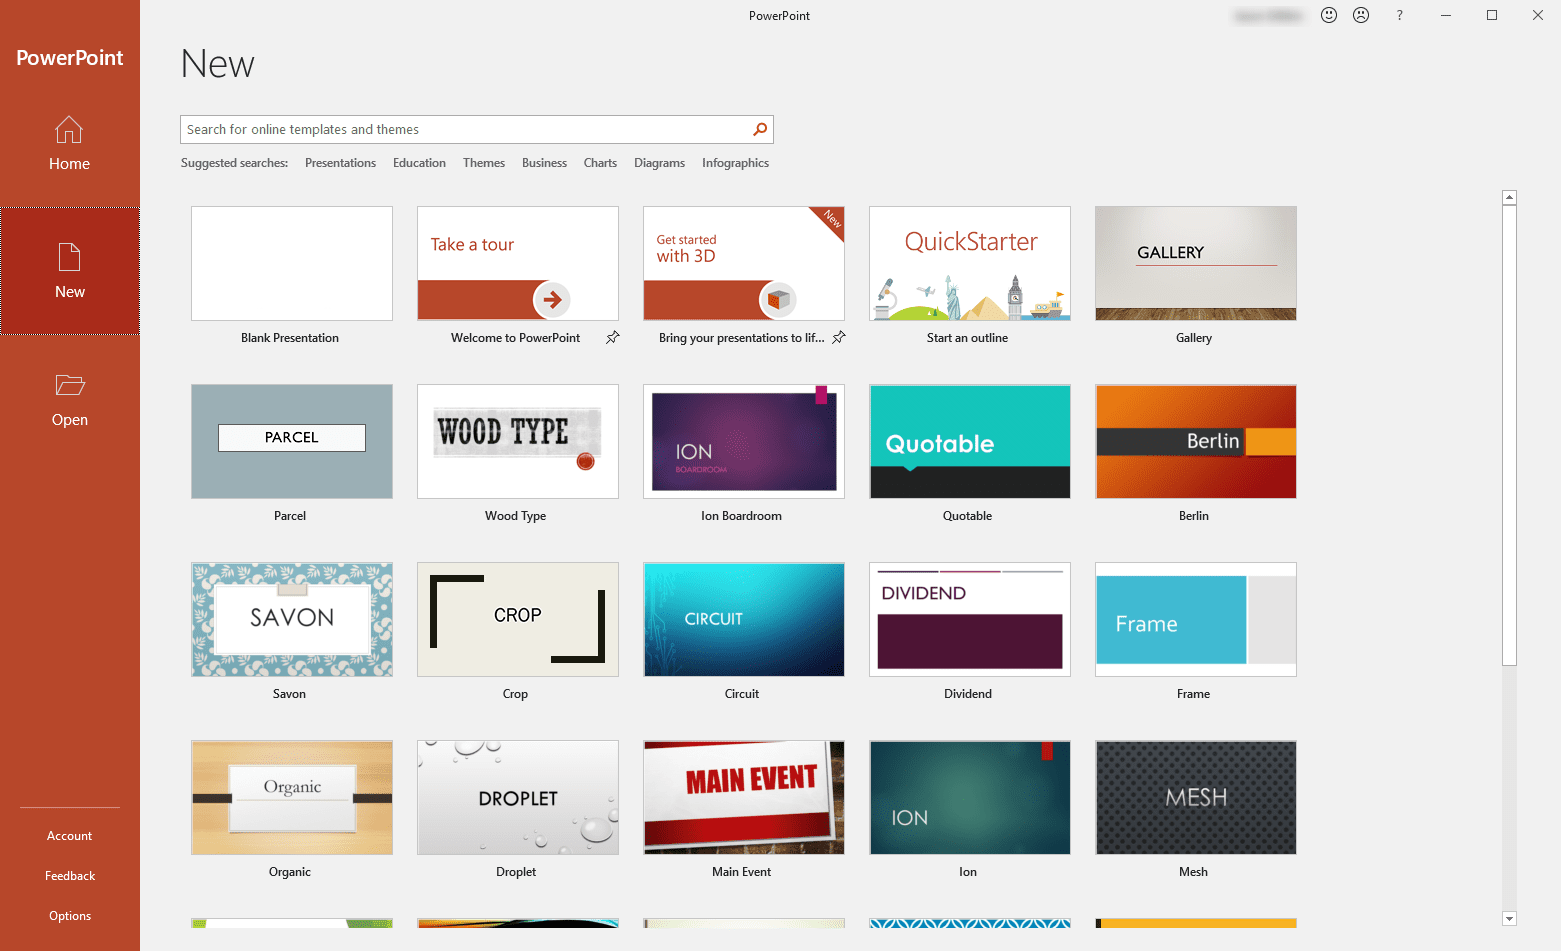The width and height of the screenshot is (1561, 951).
Task: Open Account settings from the sidebar
Action: (x=69, y=835)
